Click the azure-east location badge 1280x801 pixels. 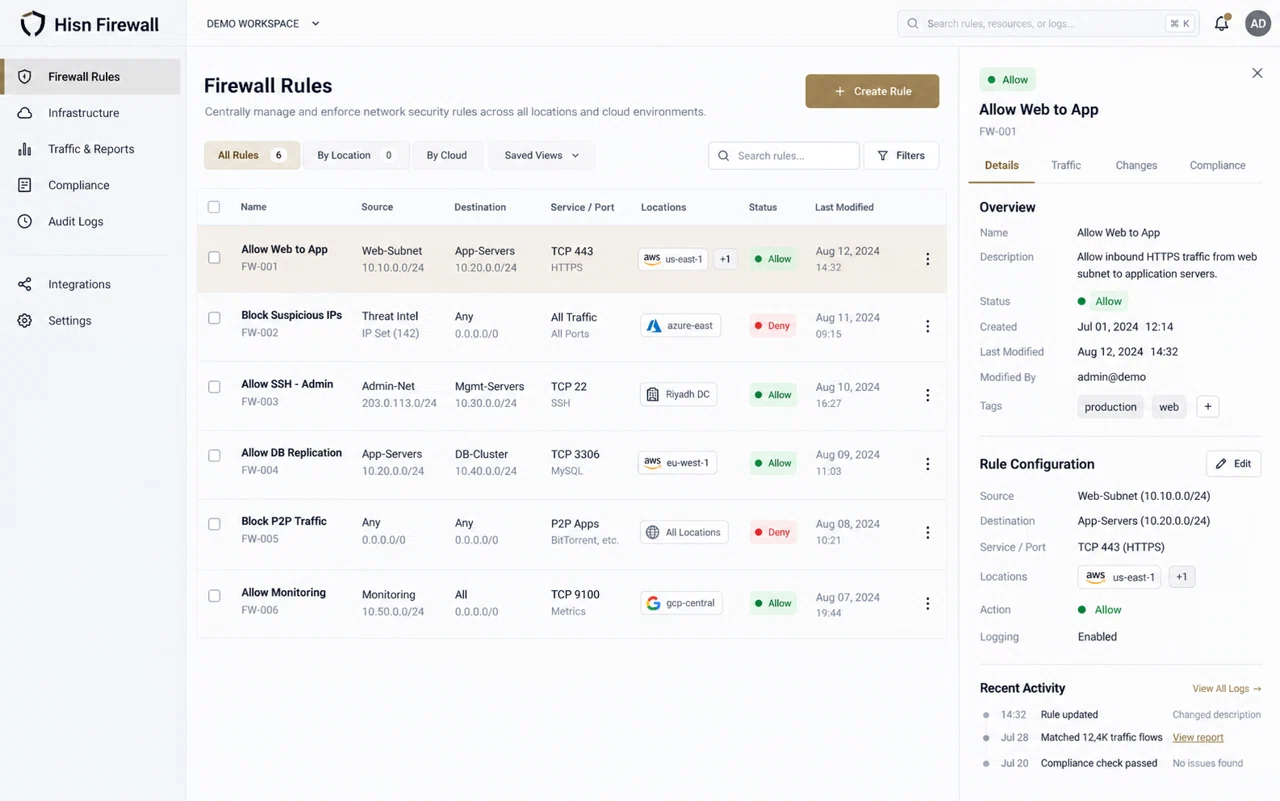(680, 326)
